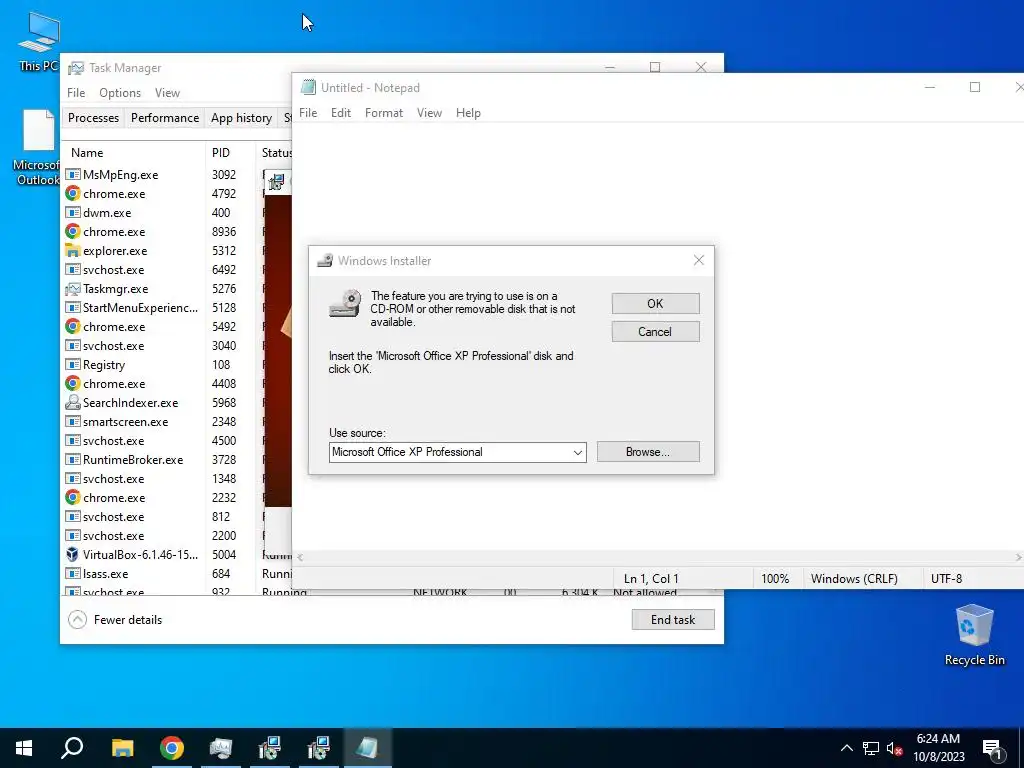Image resolution: width=1024 pixels, height=768 pixels.
Task: Click the 100% zoom status text
Action: [x=775, y=579]
